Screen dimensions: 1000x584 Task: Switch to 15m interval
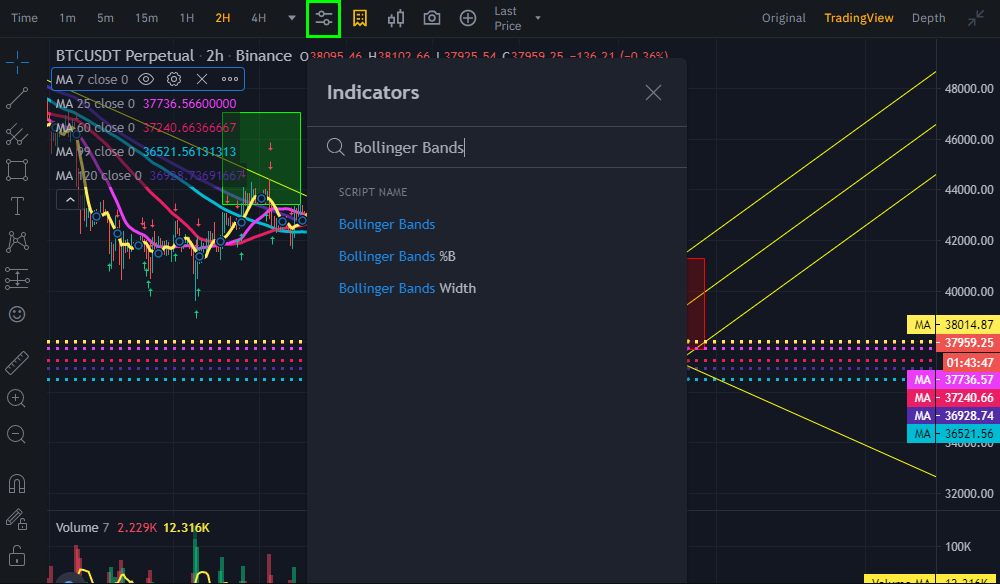point(146,18)
